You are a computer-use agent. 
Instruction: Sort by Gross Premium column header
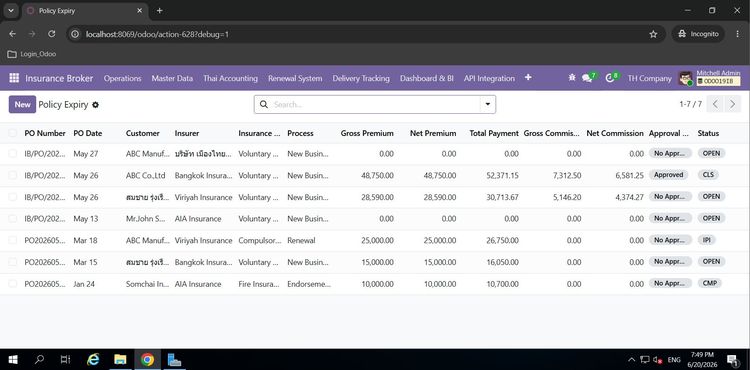pos(367,133)
